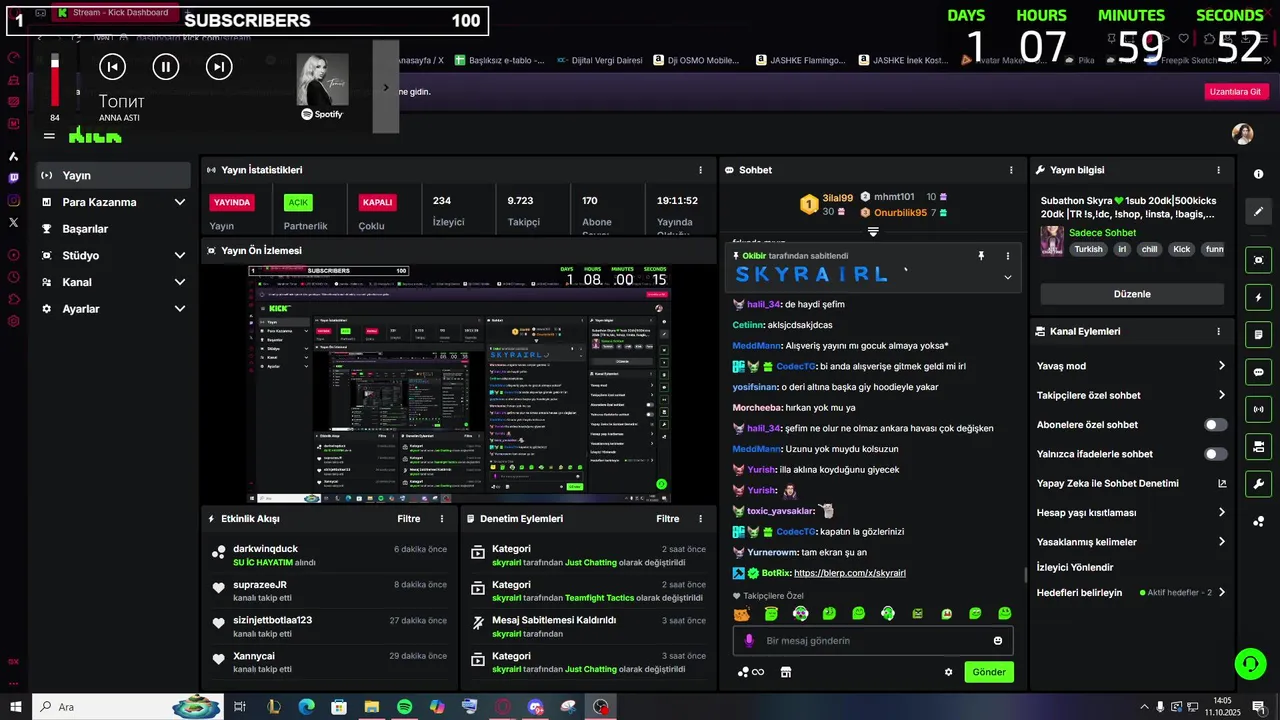Open Yayın İstatistikleri panel options menu
1280x720 pixels.
(x=700, y=170)
